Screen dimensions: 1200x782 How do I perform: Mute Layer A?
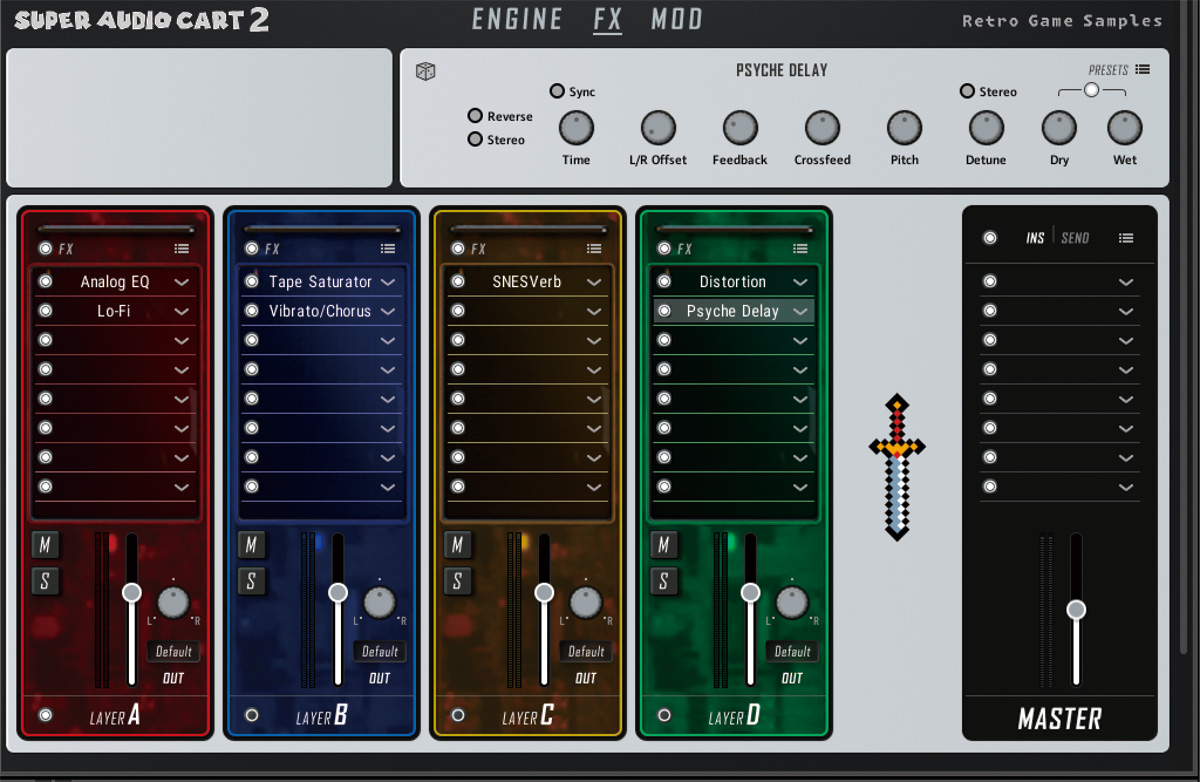[45, 545]
